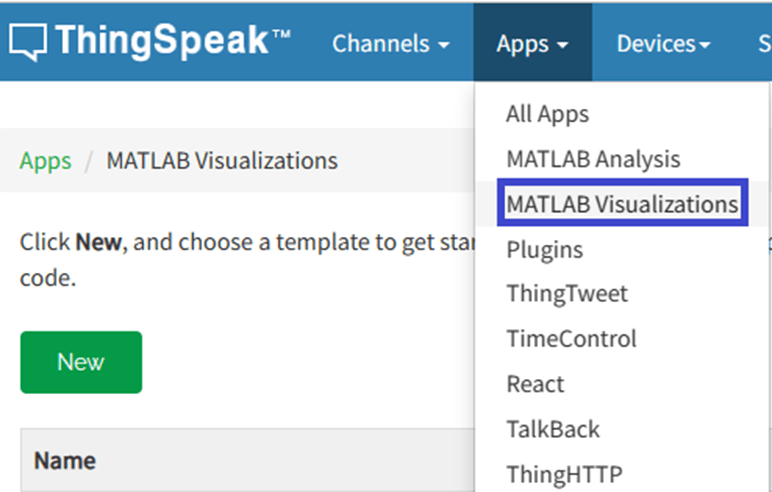Click the Name column header

65,461
